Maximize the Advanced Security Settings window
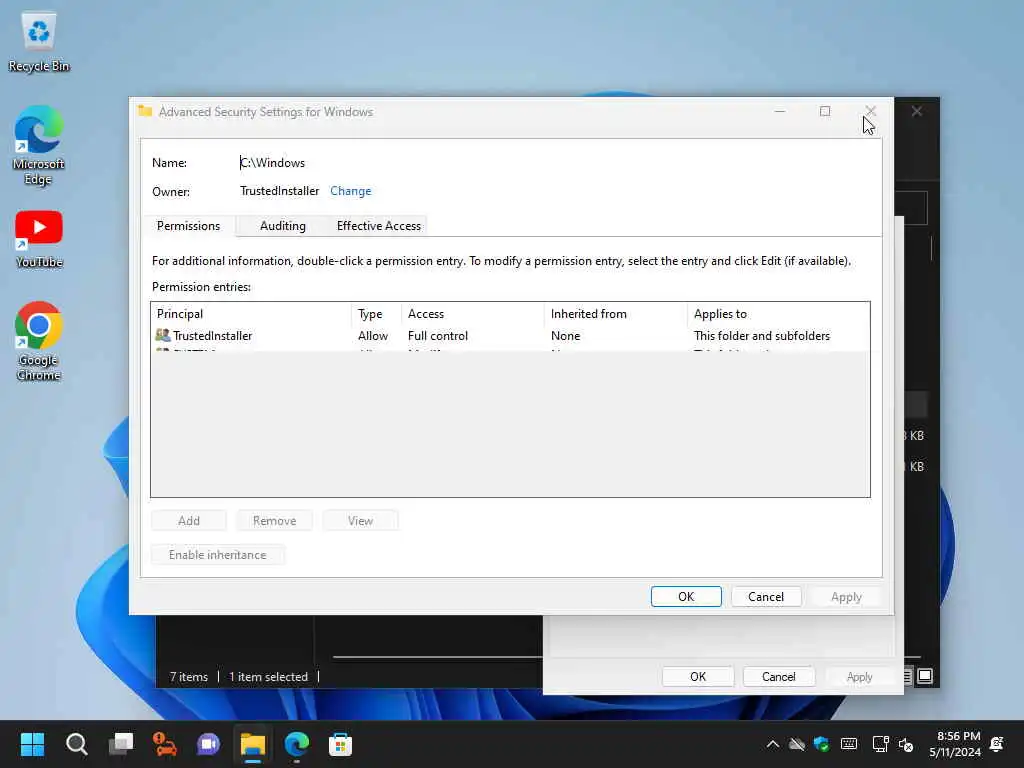 (825, 111)
